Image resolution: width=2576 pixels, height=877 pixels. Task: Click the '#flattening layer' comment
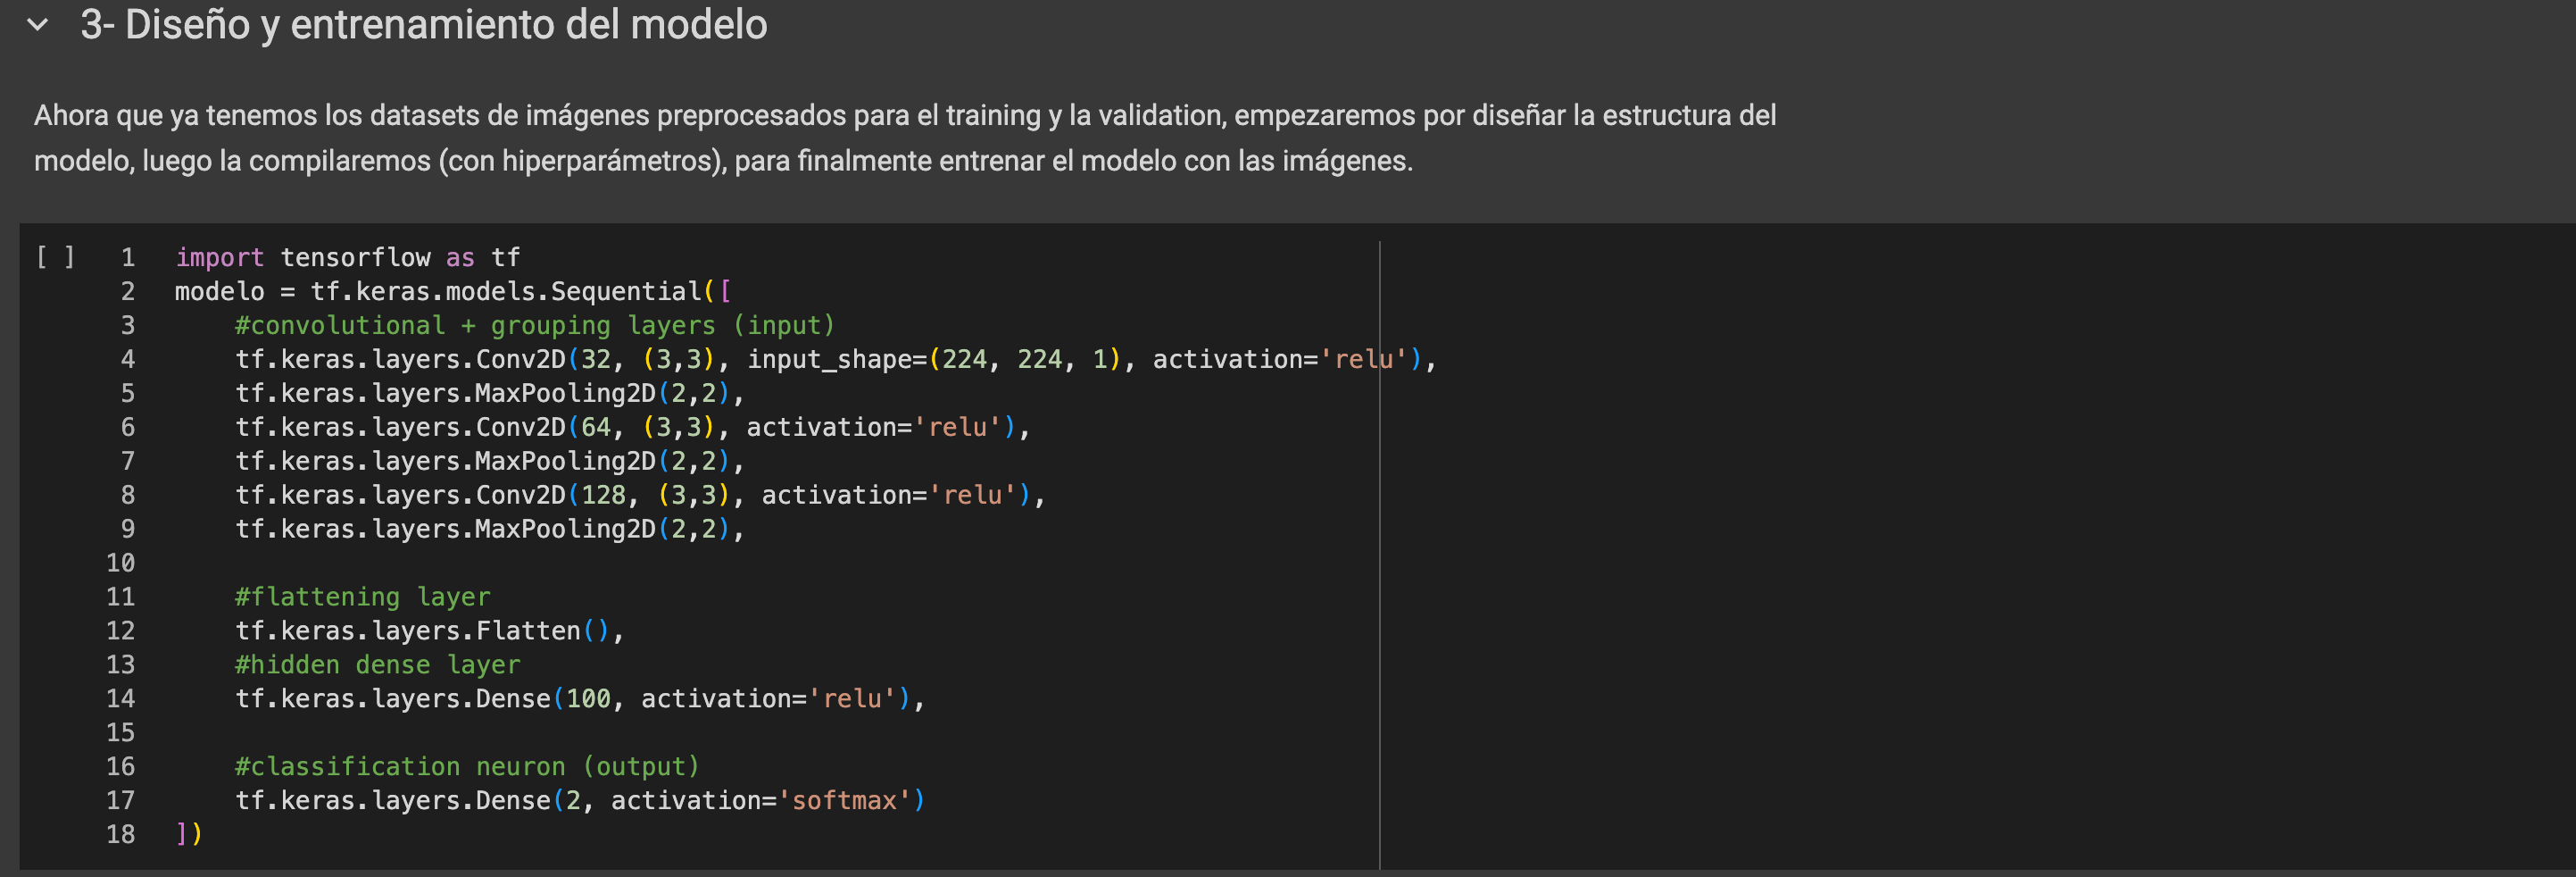[x=362, y=597]
